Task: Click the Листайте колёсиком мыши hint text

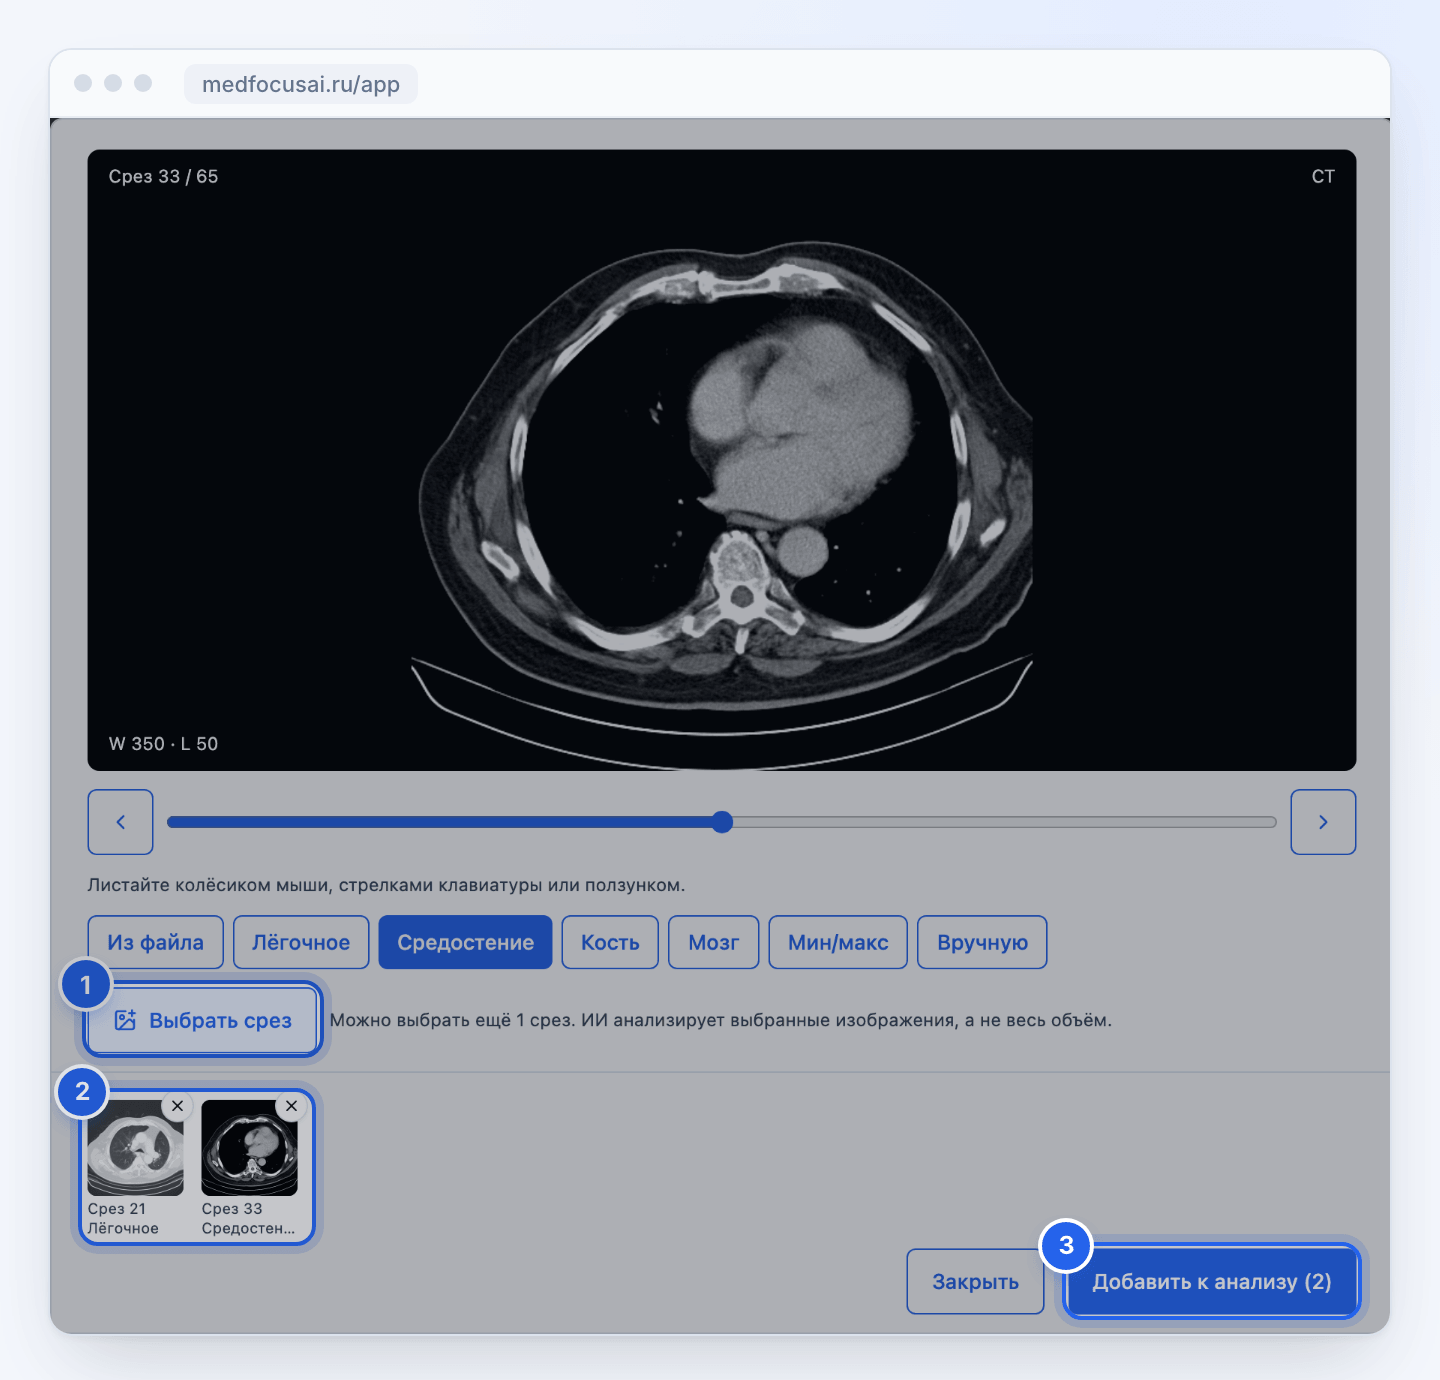Action: point(386,885)
